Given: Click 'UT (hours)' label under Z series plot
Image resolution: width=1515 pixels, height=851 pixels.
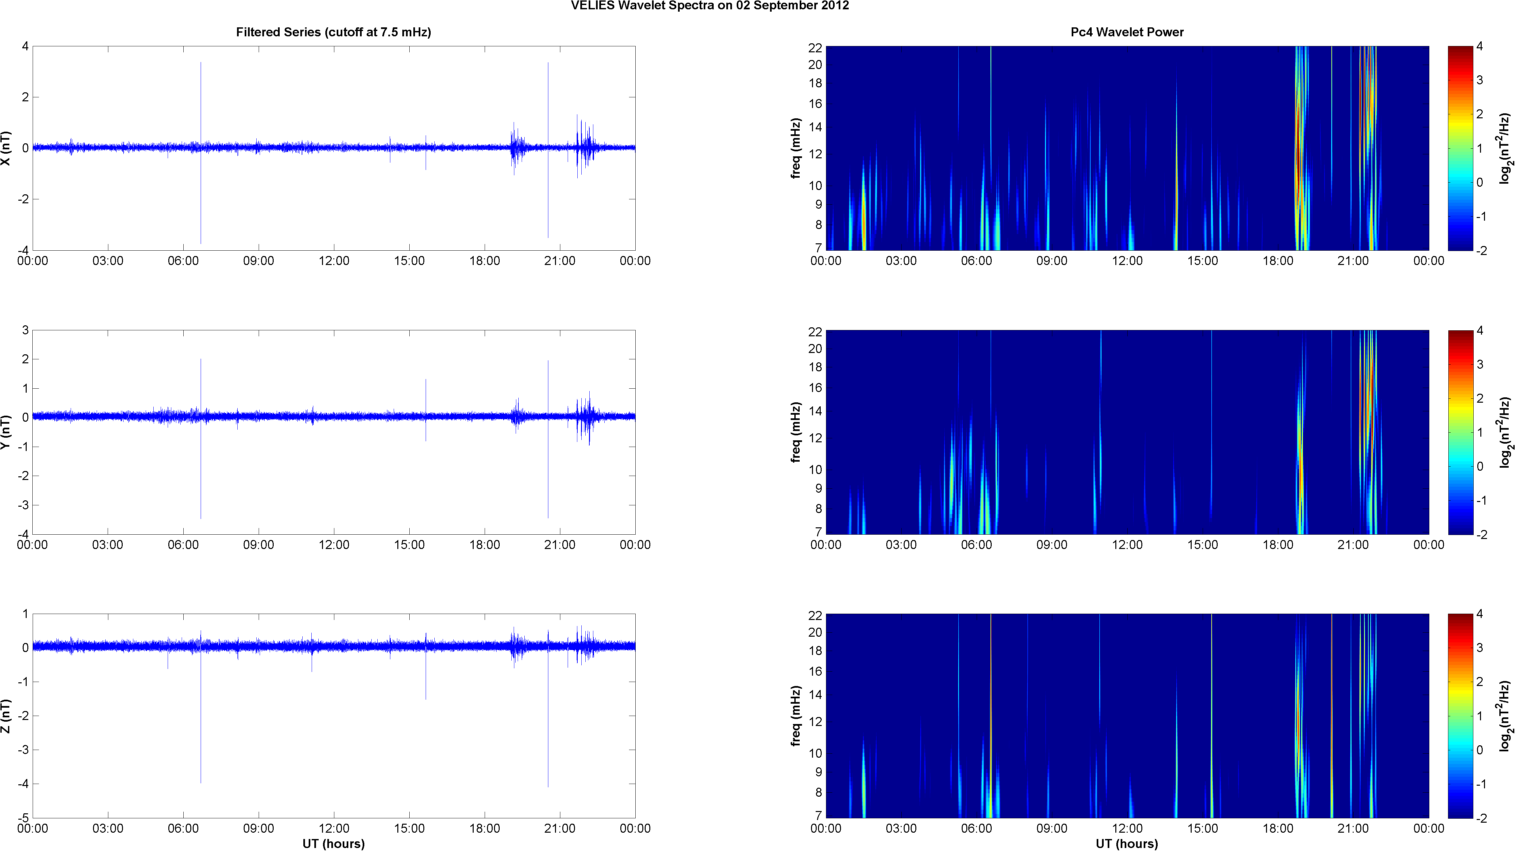Looking at the screenshot, I should pyautogui.click(x=333, y=843).
